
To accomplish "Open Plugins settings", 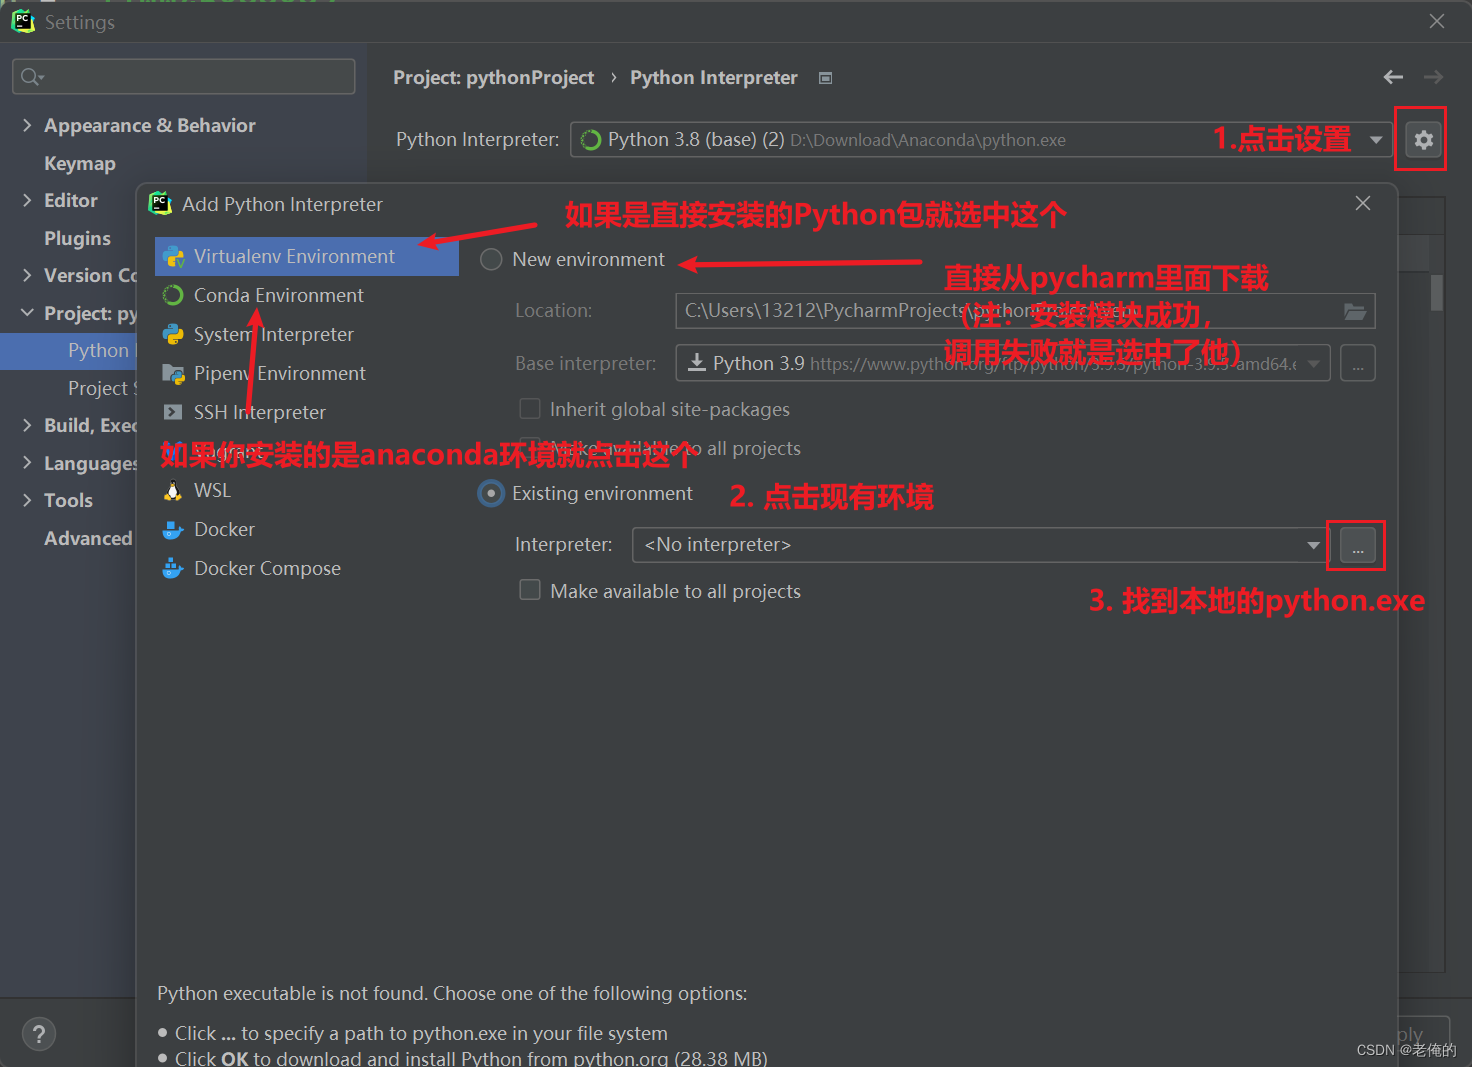I will (77, 238).
